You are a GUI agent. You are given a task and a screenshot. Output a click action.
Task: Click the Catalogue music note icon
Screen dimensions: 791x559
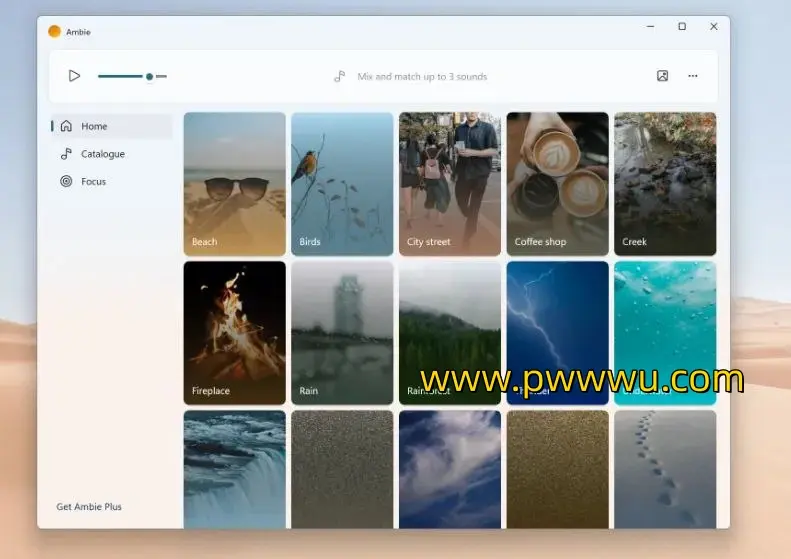coord(66,154)
